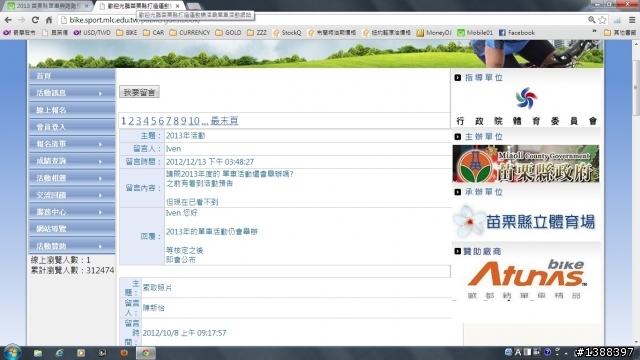Click the 行政院體育委員會 pinwheel logo
Image resolution: width=640 pixels, height=360 pixels.
point(526,98)
